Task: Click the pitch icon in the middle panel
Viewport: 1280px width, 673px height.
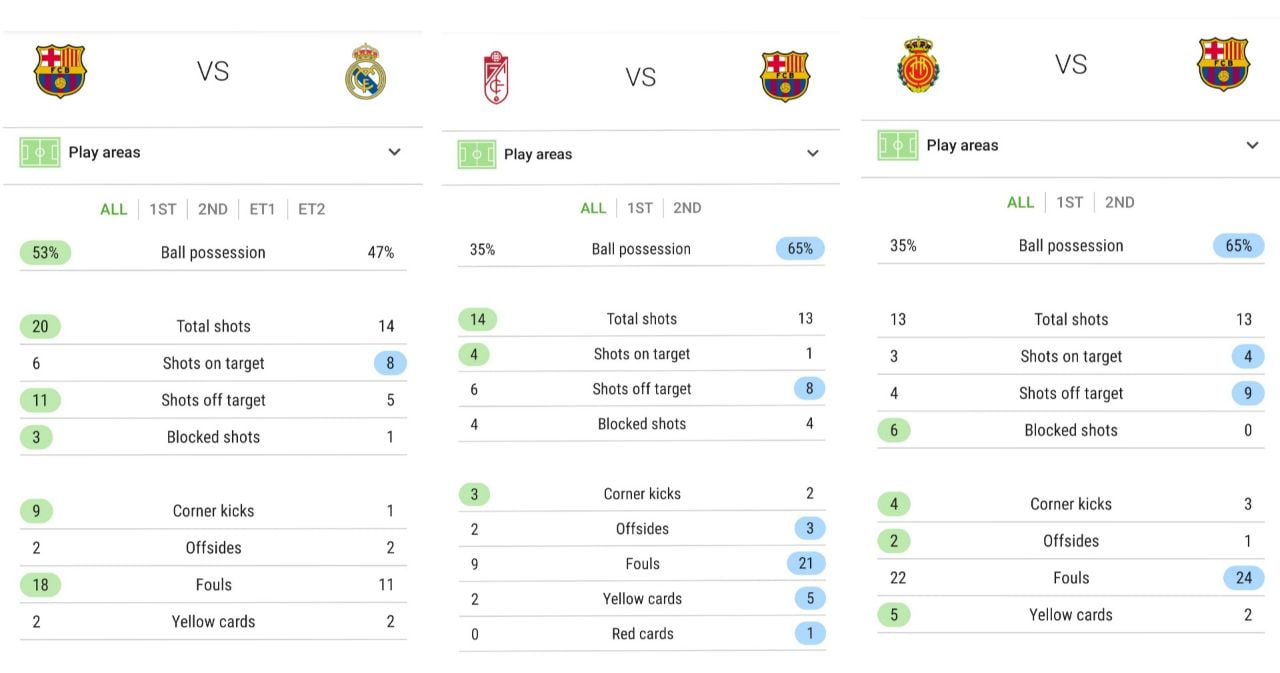Action: pos(477,154)
